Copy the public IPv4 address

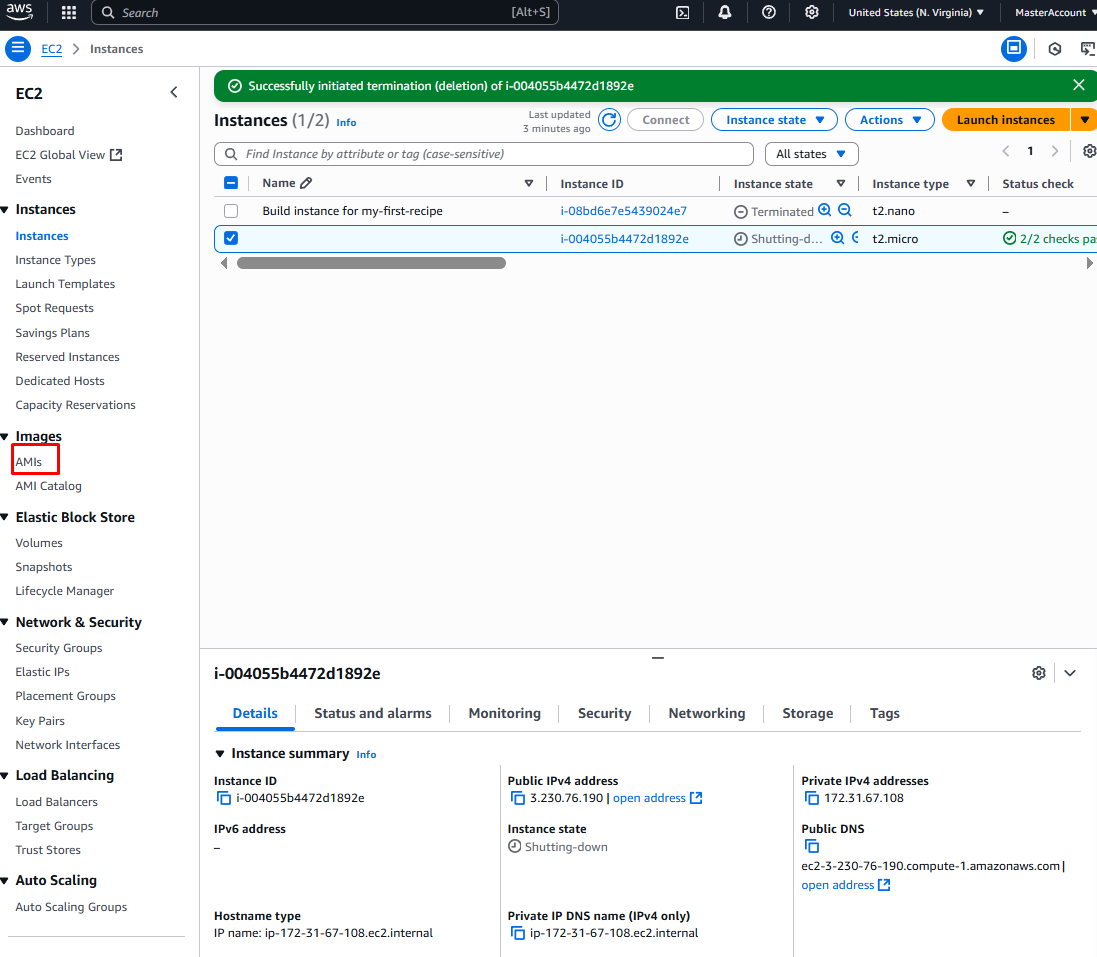tap(518, 798)
